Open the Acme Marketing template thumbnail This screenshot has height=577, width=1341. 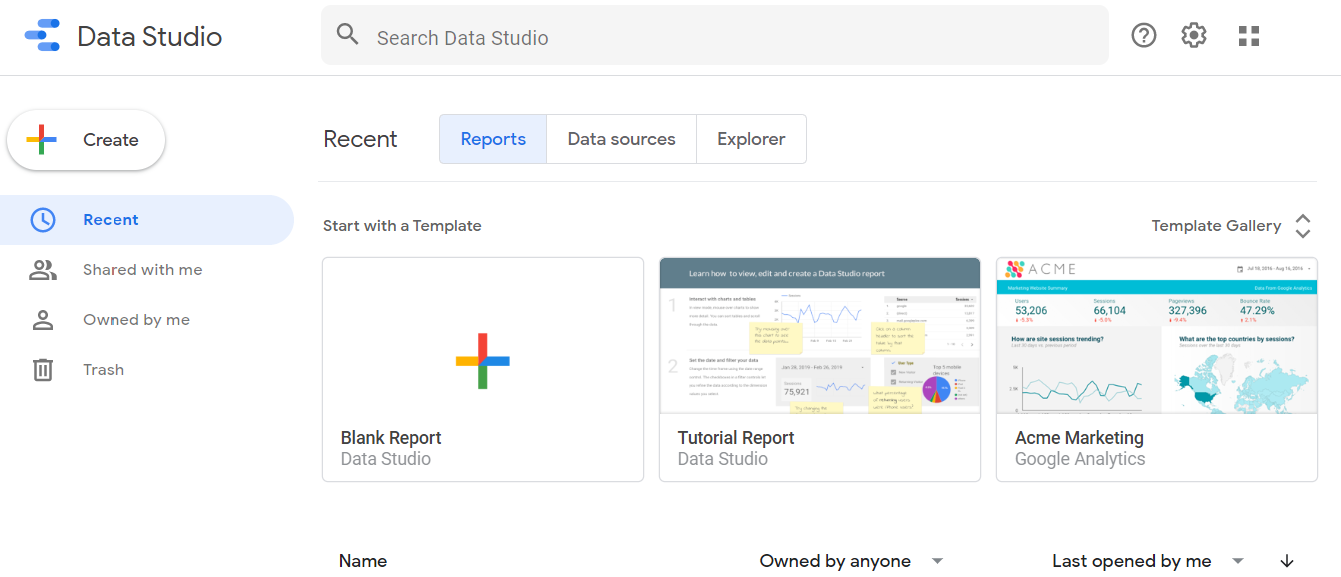[x=1157, y=335]
